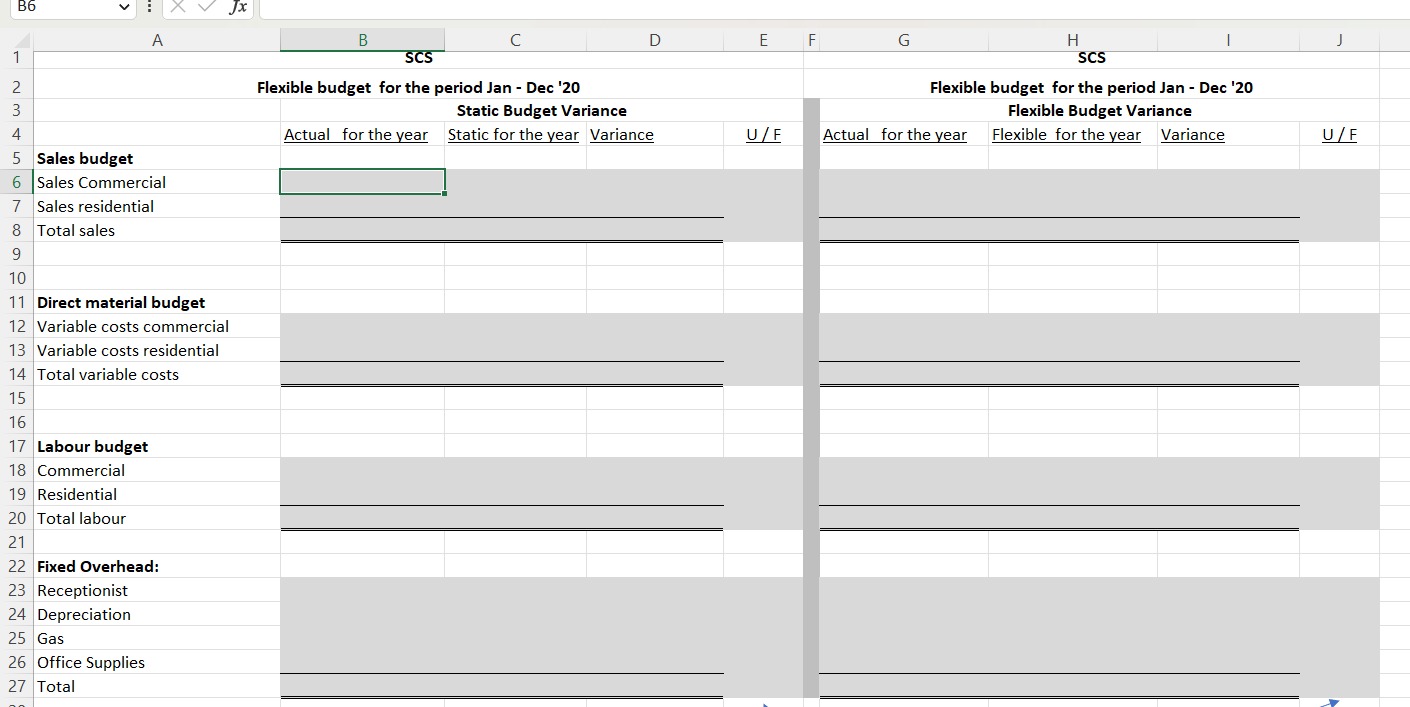Open the Name Box dropdown arrow
This screenshot has height=707, width=1410.
[x=125, y=10]
